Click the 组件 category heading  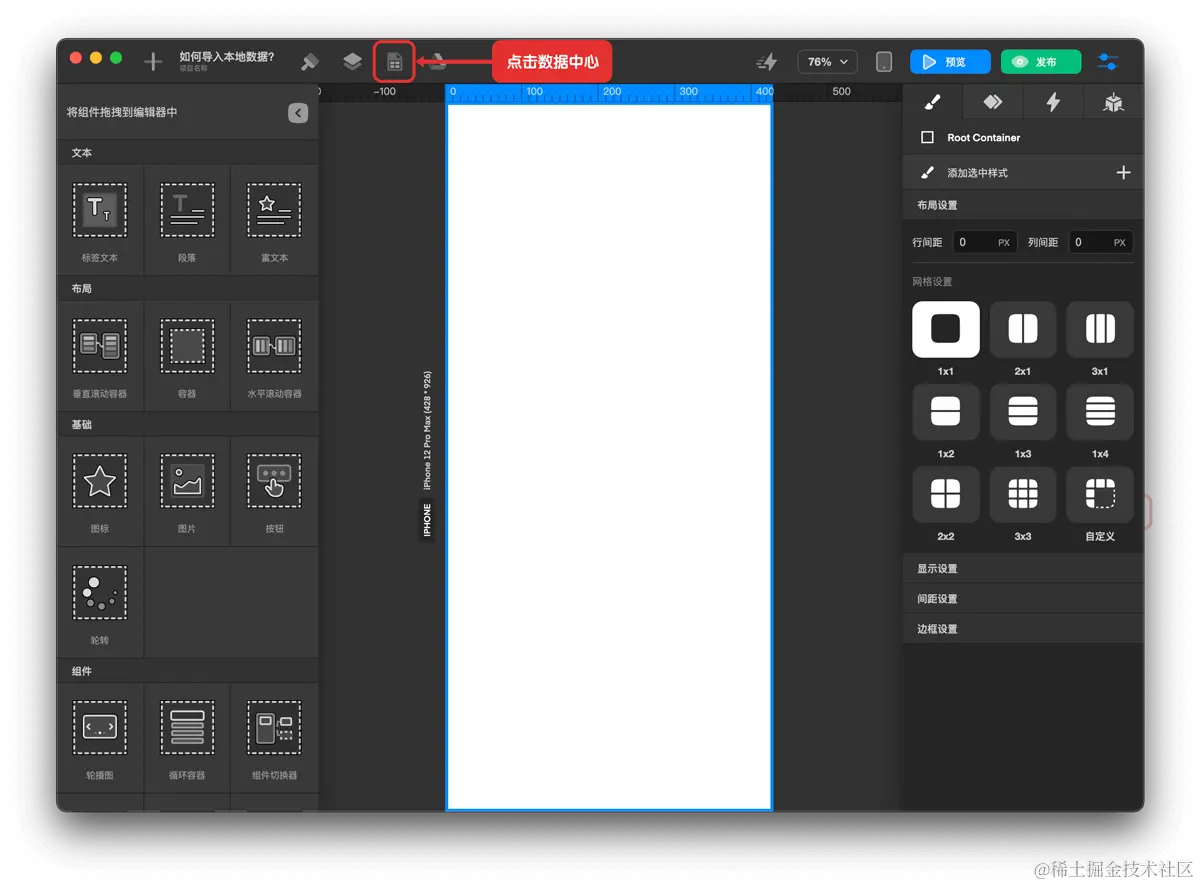(x=82, y=671)
